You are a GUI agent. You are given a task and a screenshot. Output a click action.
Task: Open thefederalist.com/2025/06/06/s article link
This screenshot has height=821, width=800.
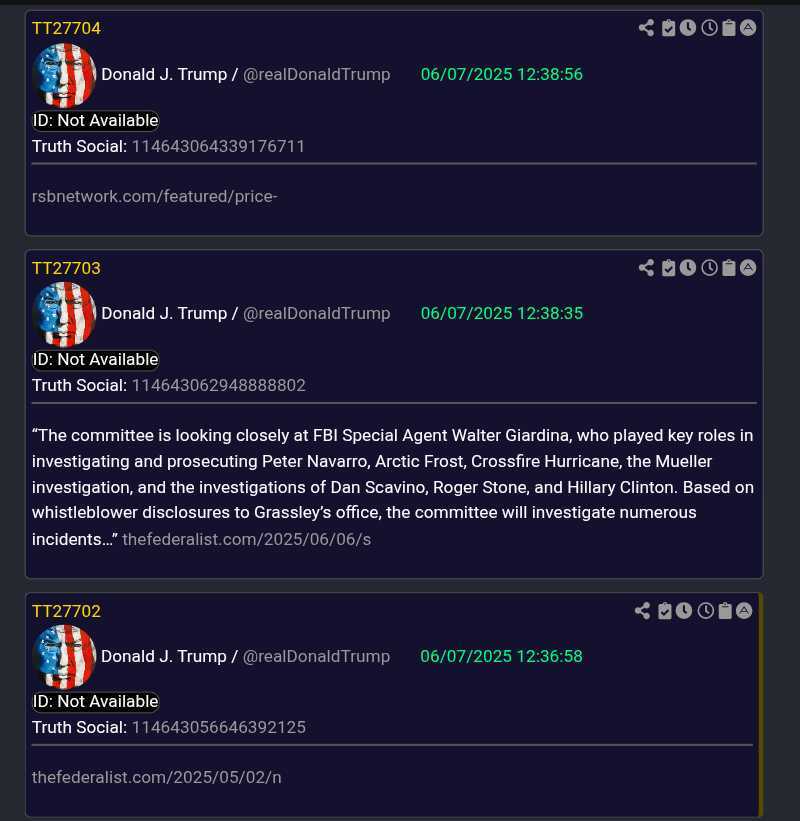[x=247, y=539]
